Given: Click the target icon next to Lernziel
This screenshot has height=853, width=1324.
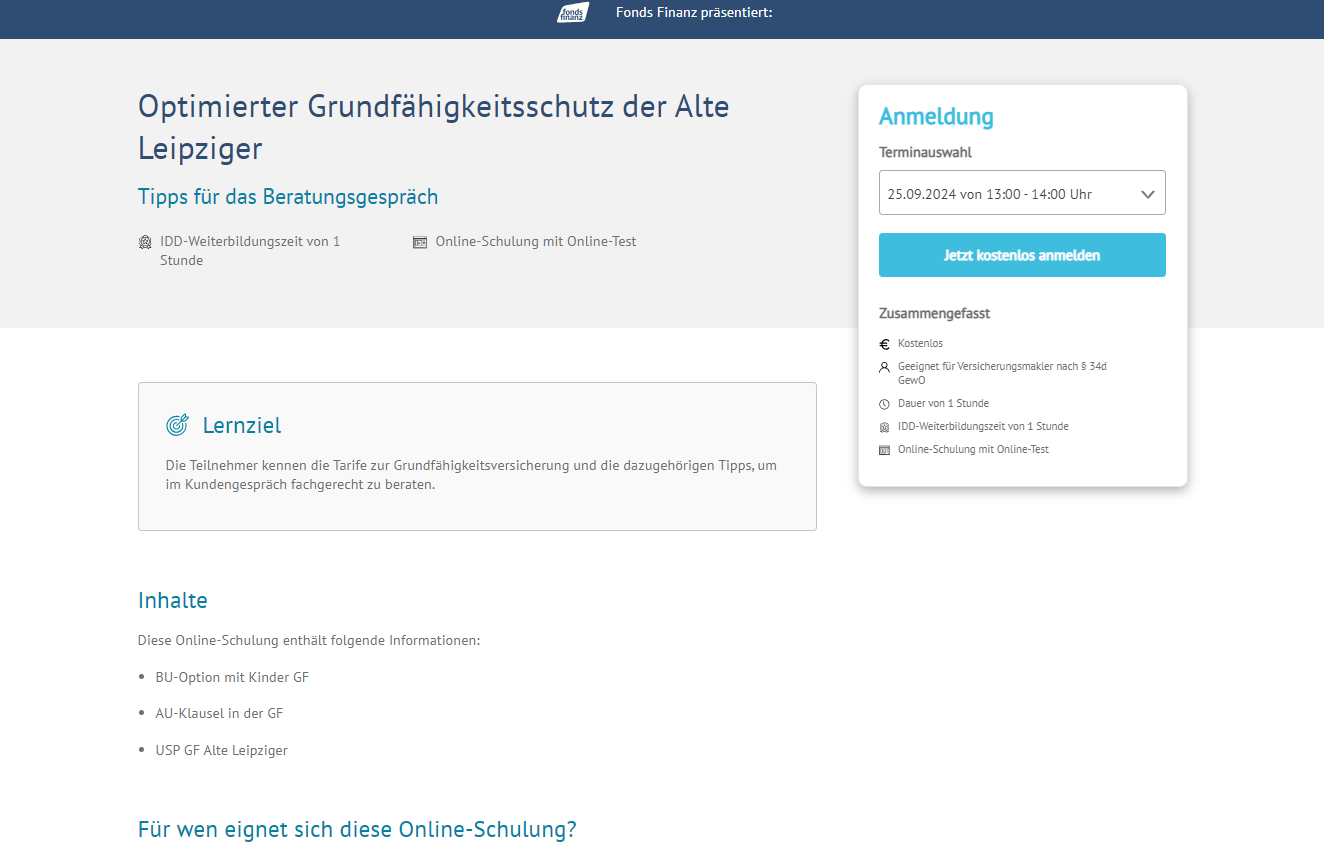Looking at the screenshot, I should point(177,425).
